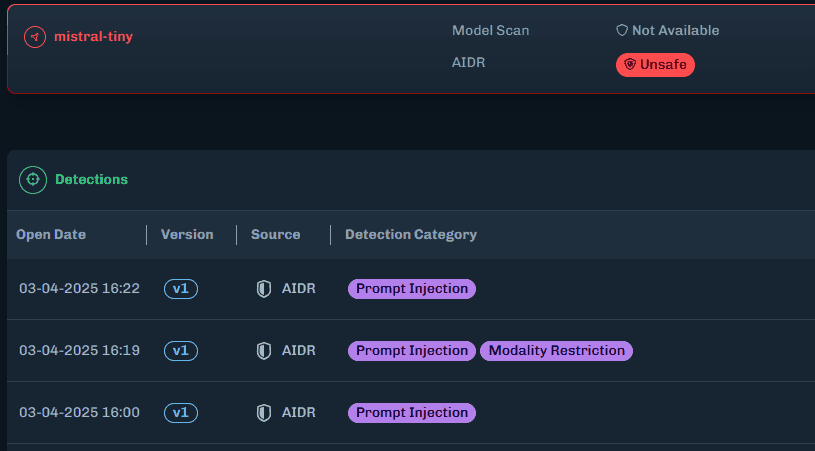Click AIDR source text in 16:19 row
This screenshot has height=451, width=815.
tap(298, 350)
